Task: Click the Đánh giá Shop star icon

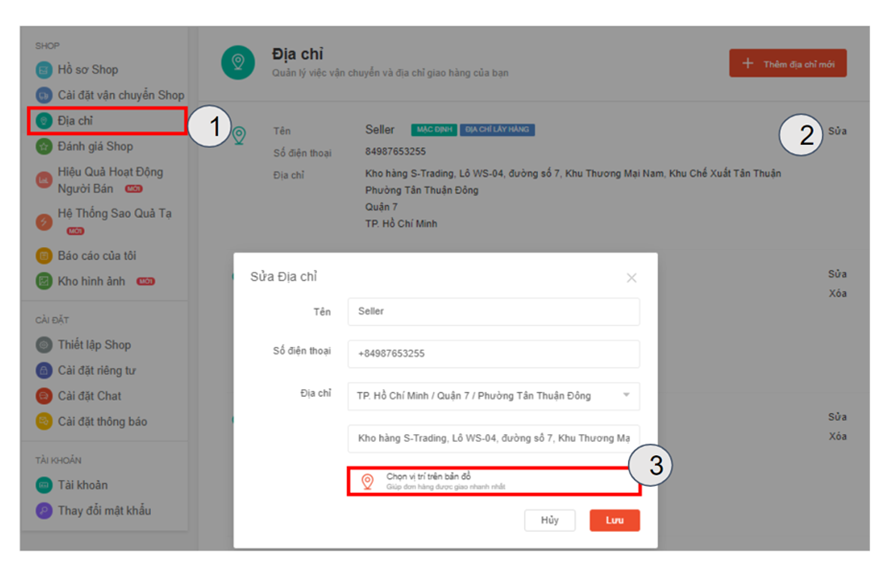Action: [x=43, y=147]
